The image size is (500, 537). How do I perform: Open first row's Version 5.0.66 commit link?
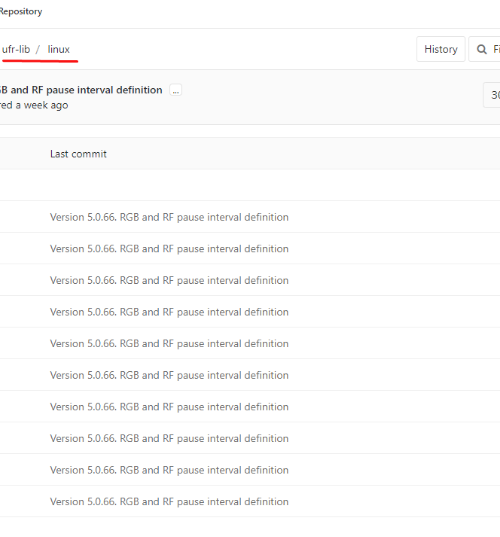point(169,217)
